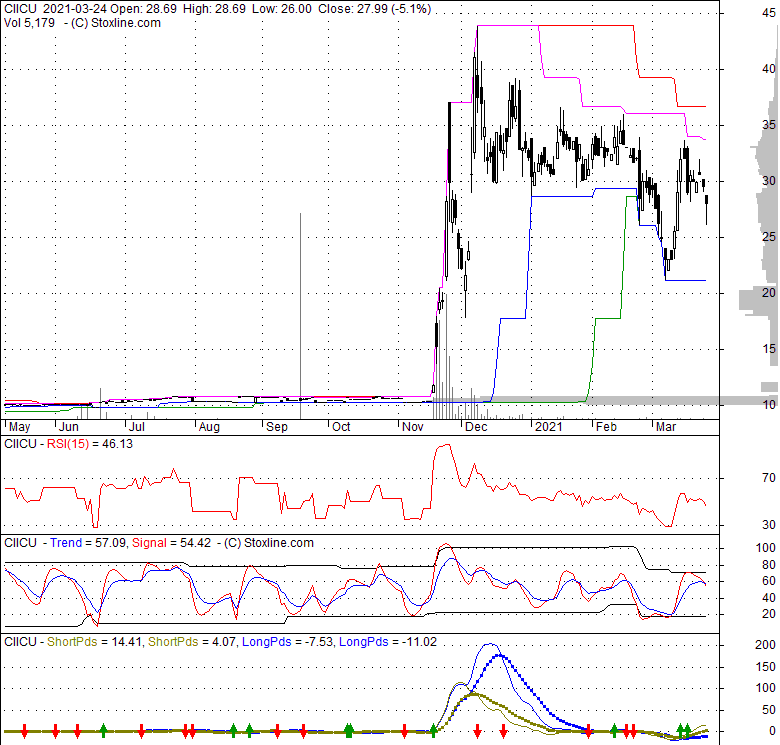Select the Dec label on the time axis
Viewport: 780px width, 745px height.
[x=476, y=427]
